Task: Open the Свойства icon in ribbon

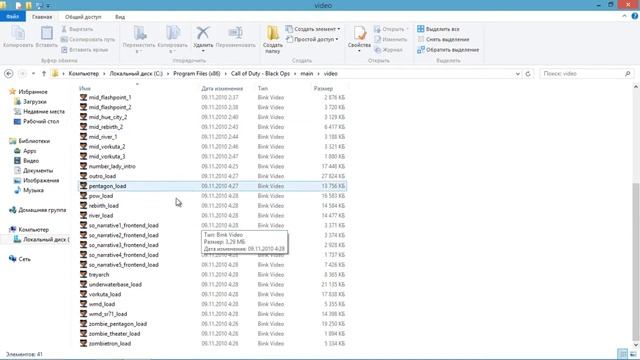Action: (x=359, y=33)
